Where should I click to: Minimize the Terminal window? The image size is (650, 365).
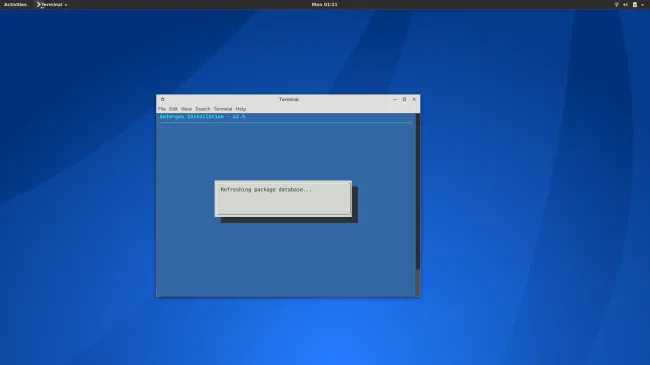pyautogui.click(x=395, y=100)
